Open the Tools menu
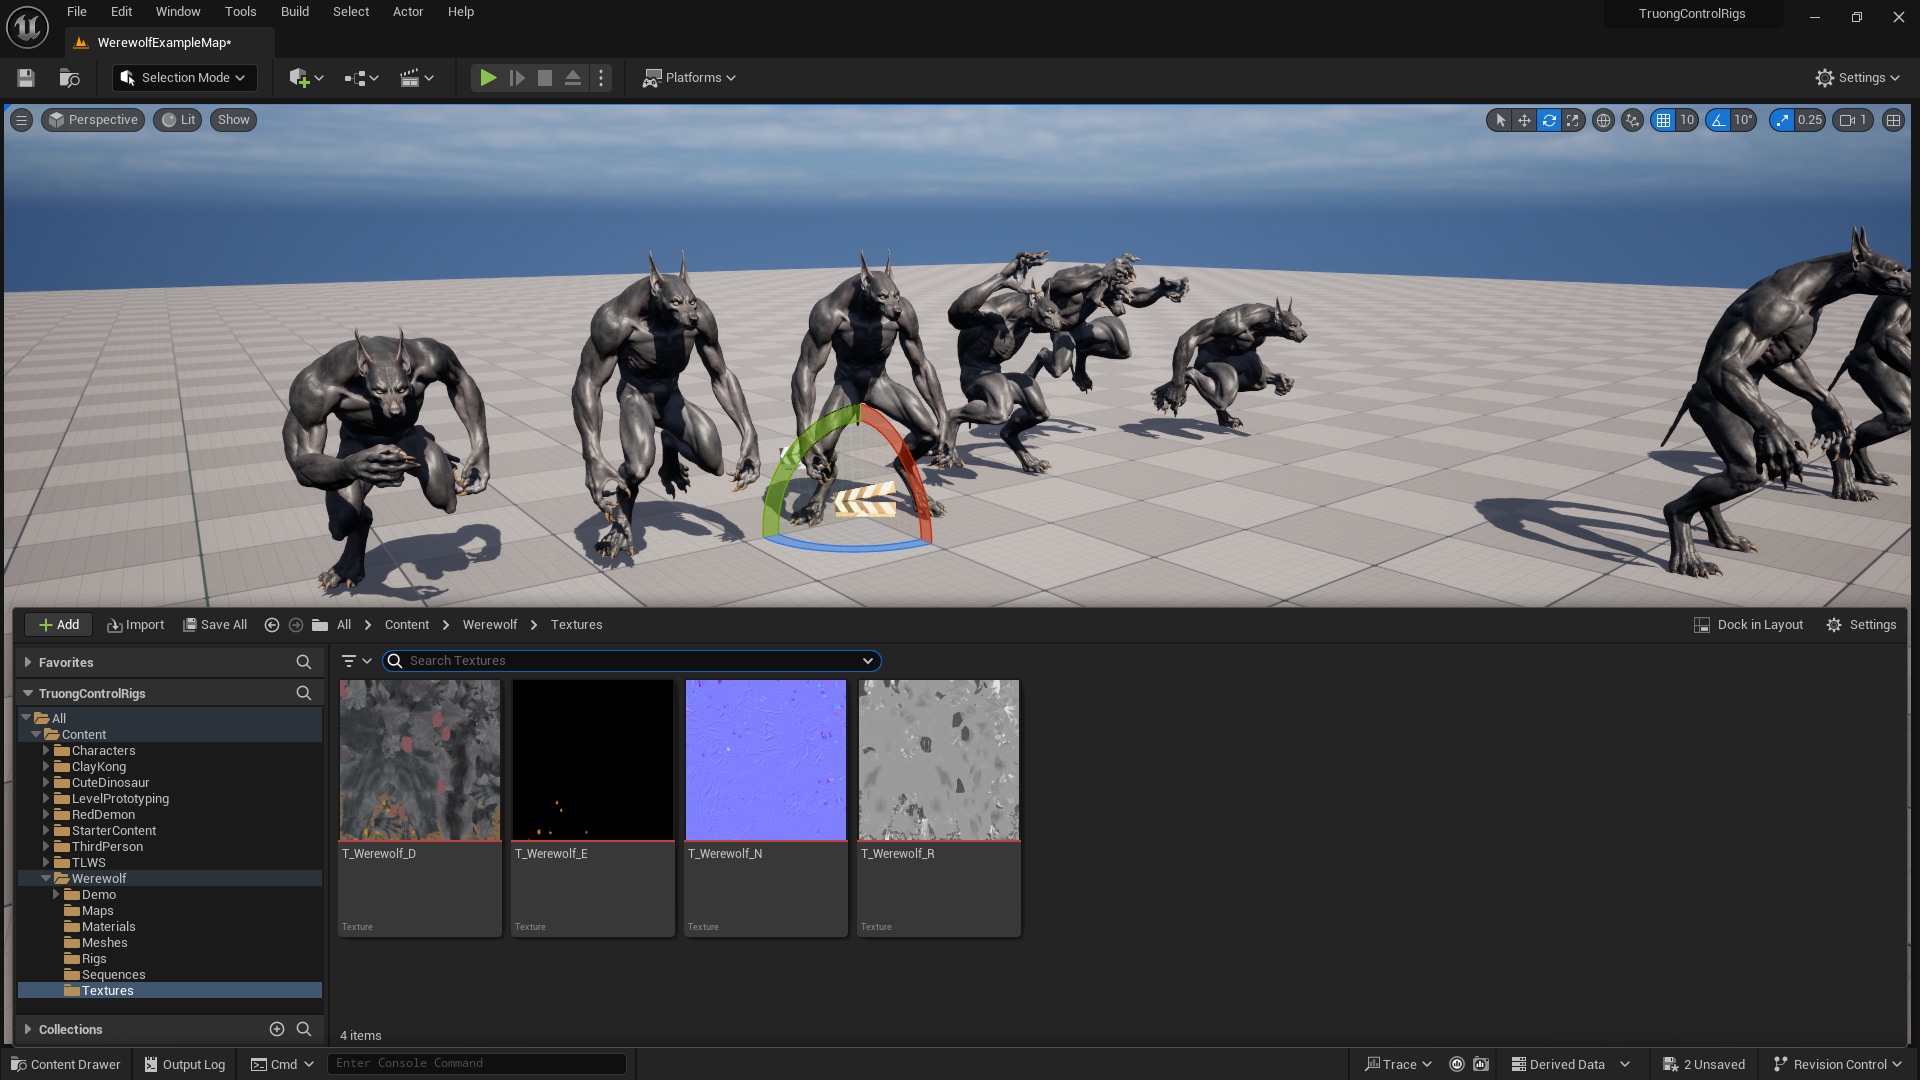1920x1080 pixels. (x=240, y=12)
